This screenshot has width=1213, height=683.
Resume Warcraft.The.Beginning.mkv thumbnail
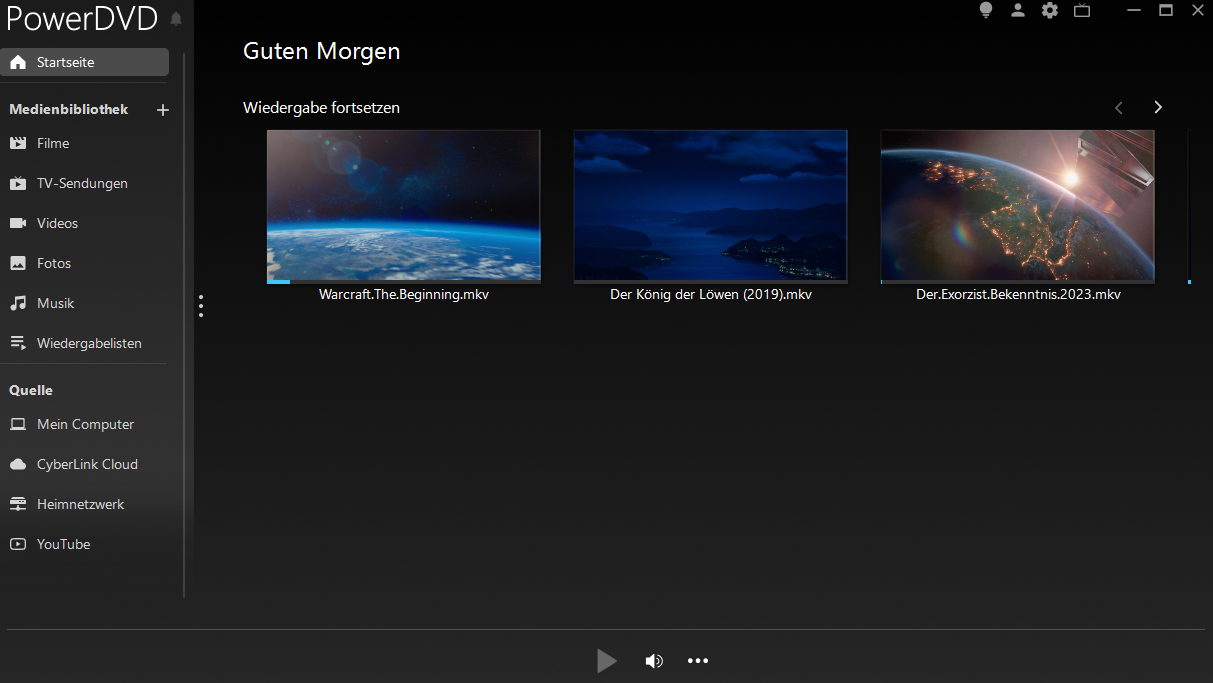[404, 205]
